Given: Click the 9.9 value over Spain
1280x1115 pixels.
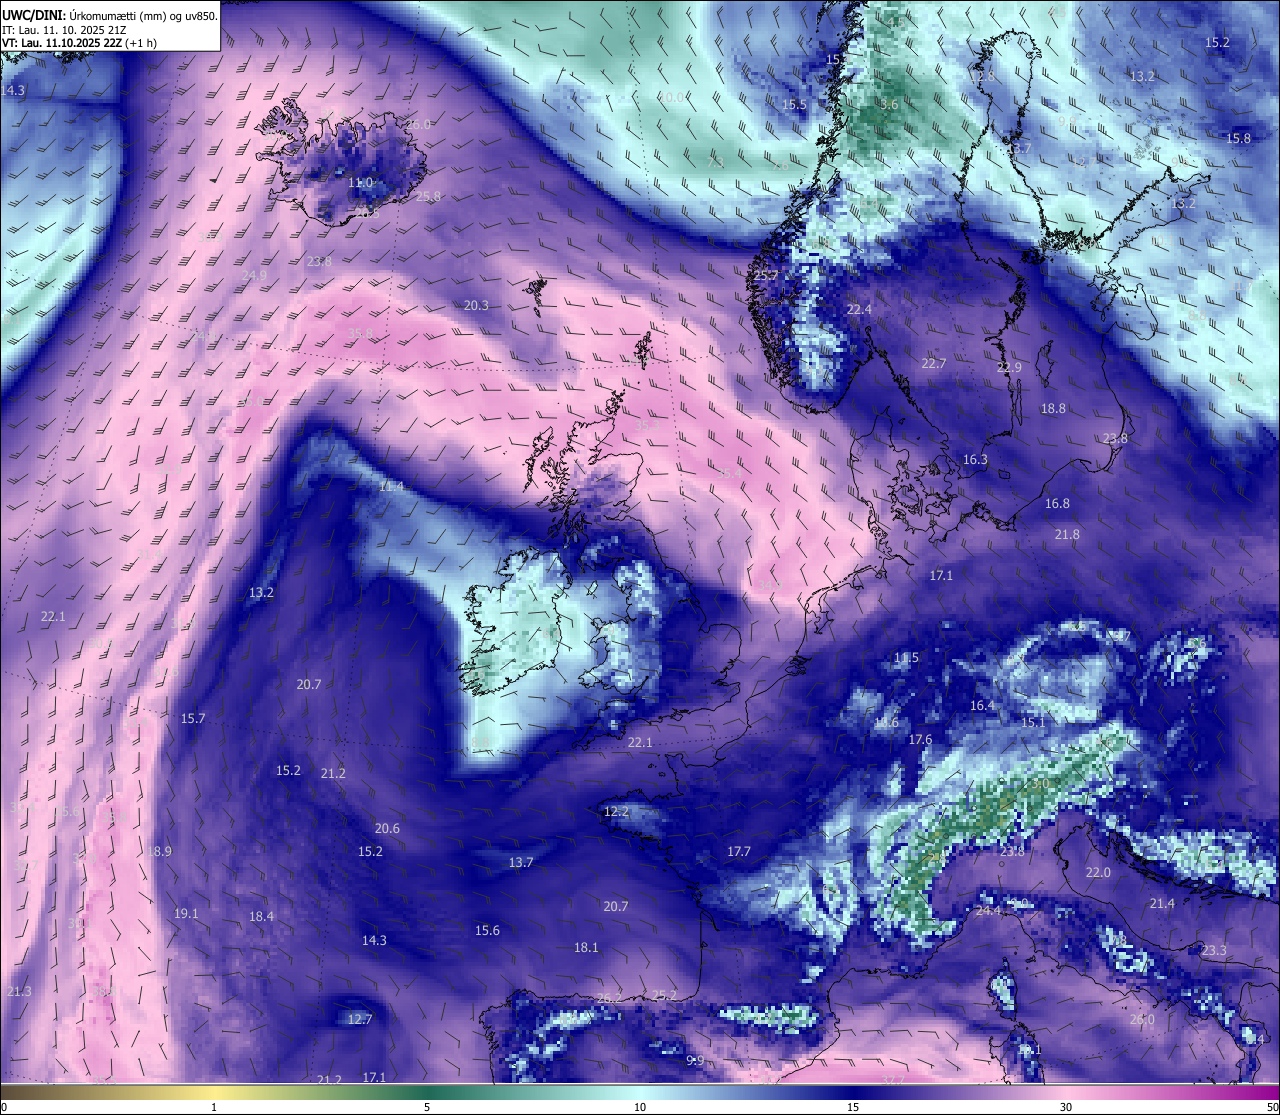Looking at the screenshot, I should [x=695, y=1061].
